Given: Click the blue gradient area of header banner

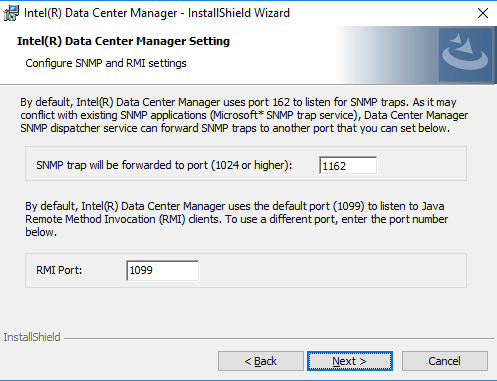Looking at the screenshot, I should (x=387, y=55).
